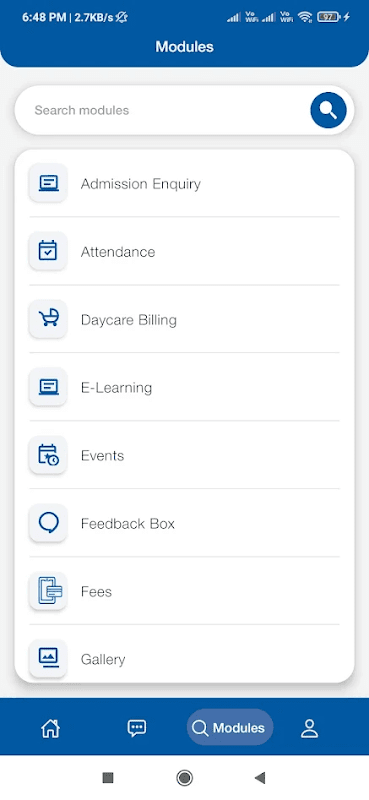
Task: Tap Android back navigation triangle
Action: (x=260, y=778)
